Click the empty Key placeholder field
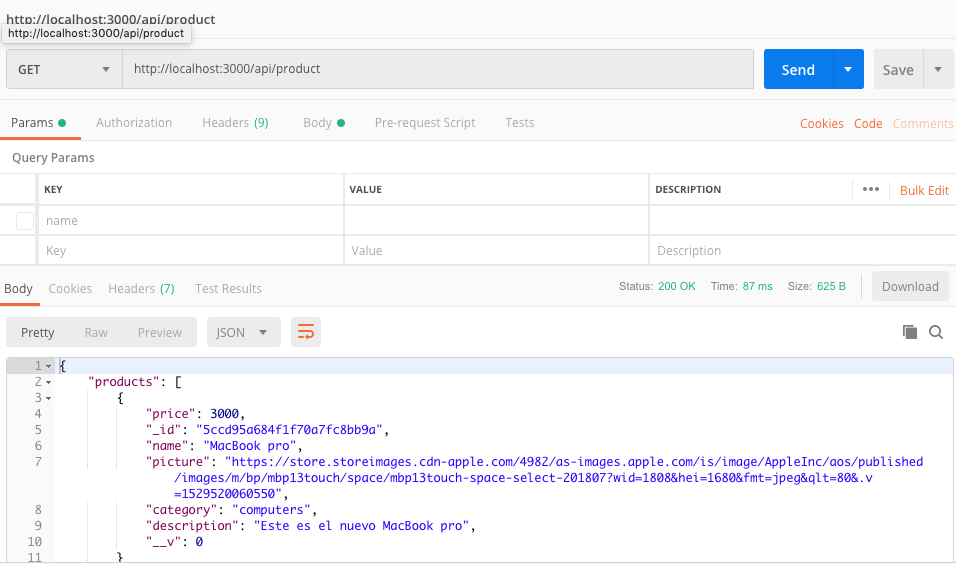This screenshot has height=564, width=956. pyautogui.click(x=191, y=251)
